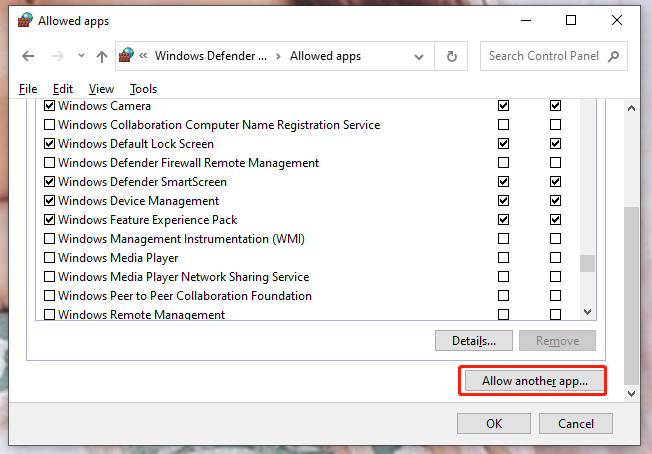This screenshot has height=454, width=652.
Task: Click breadcrumb chevron after Windows Defender
Action: coord(278,56)
